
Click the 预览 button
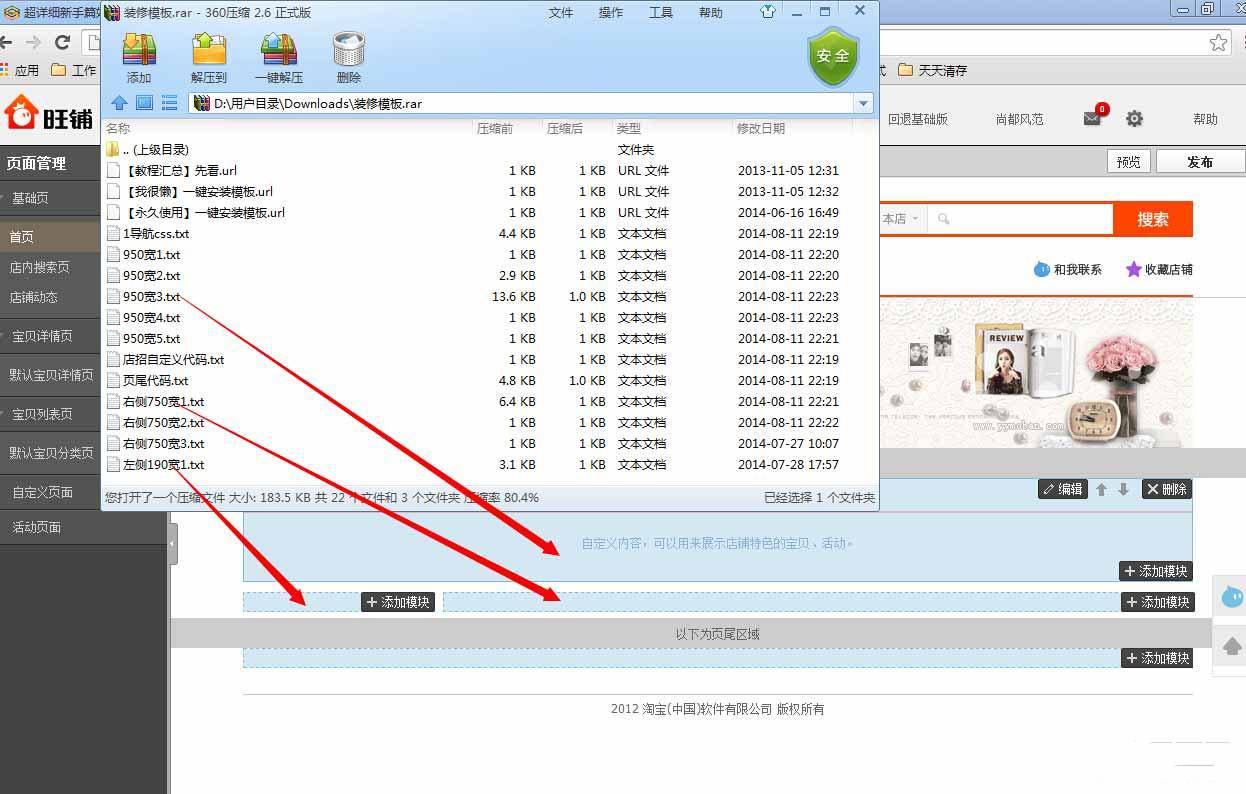tap(1129, 161)
